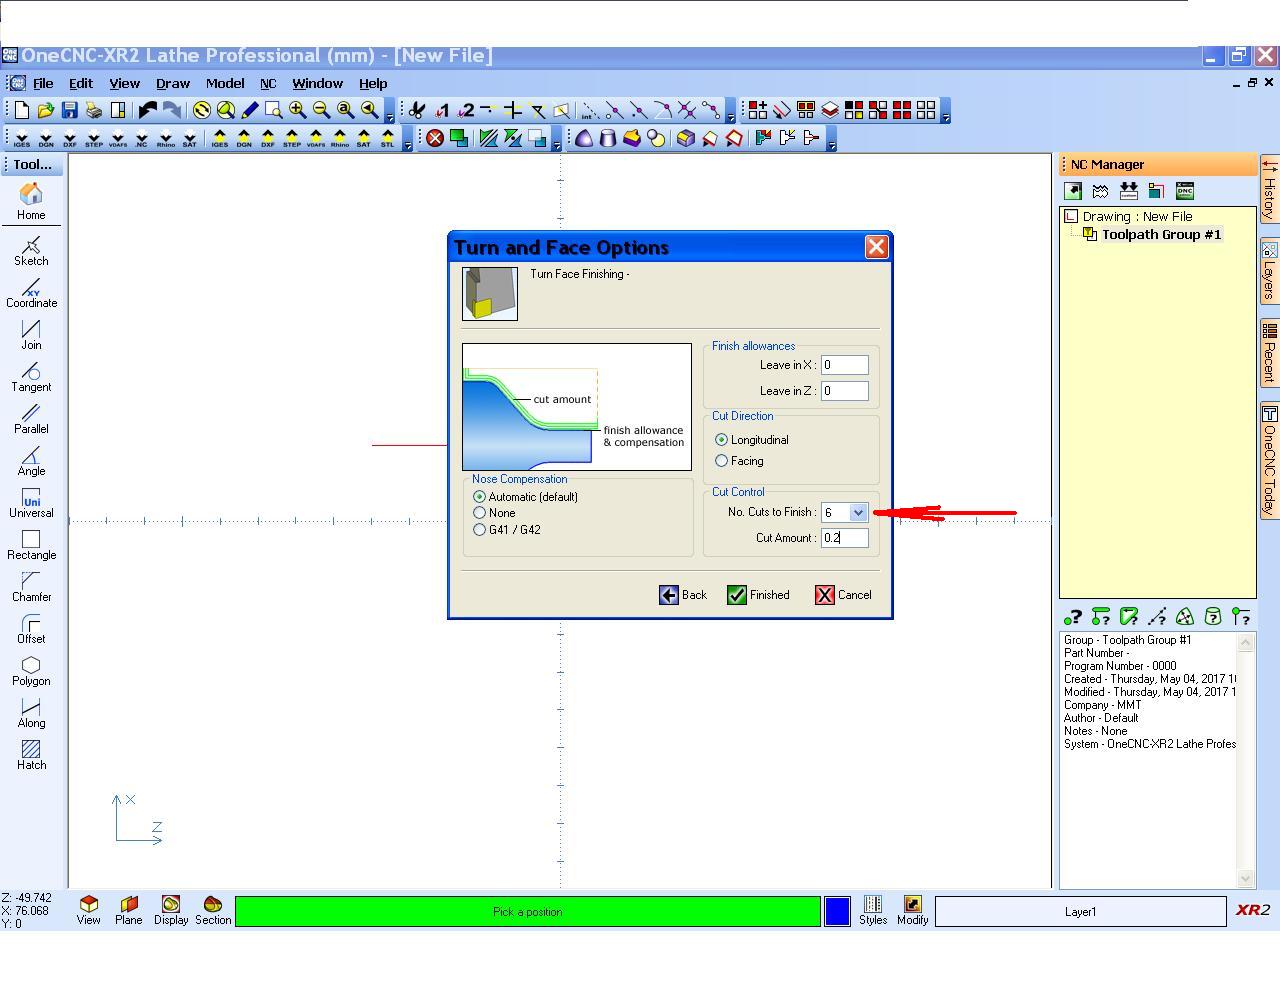
Task: Select the Sketch tool
Action: [31, 251]
